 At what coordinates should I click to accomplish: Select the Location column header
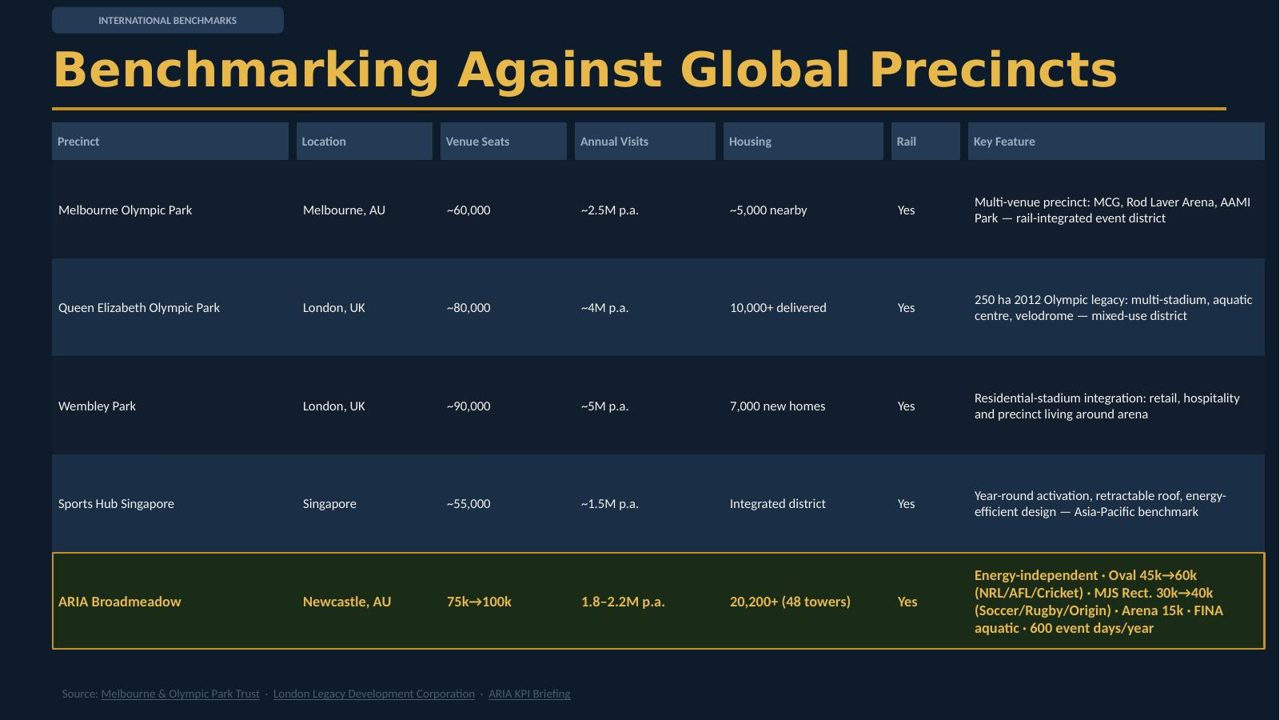coord(364,141)
